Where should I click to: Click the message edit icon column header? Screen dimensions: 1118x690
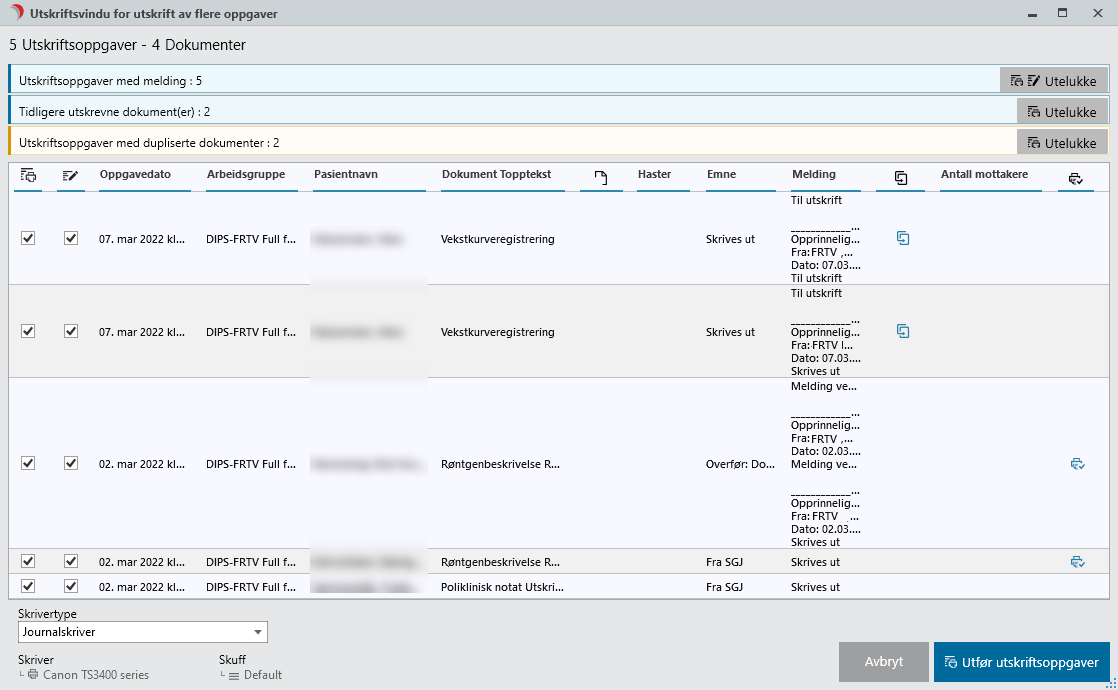[x=70, y=176]
